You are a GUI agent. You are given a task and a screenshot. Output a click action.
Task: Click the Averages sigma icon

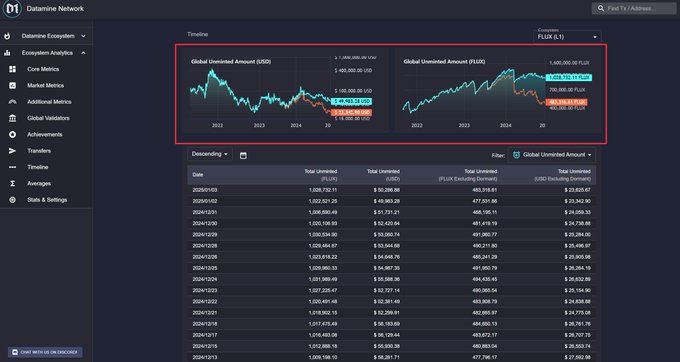[x=13, y=183]
